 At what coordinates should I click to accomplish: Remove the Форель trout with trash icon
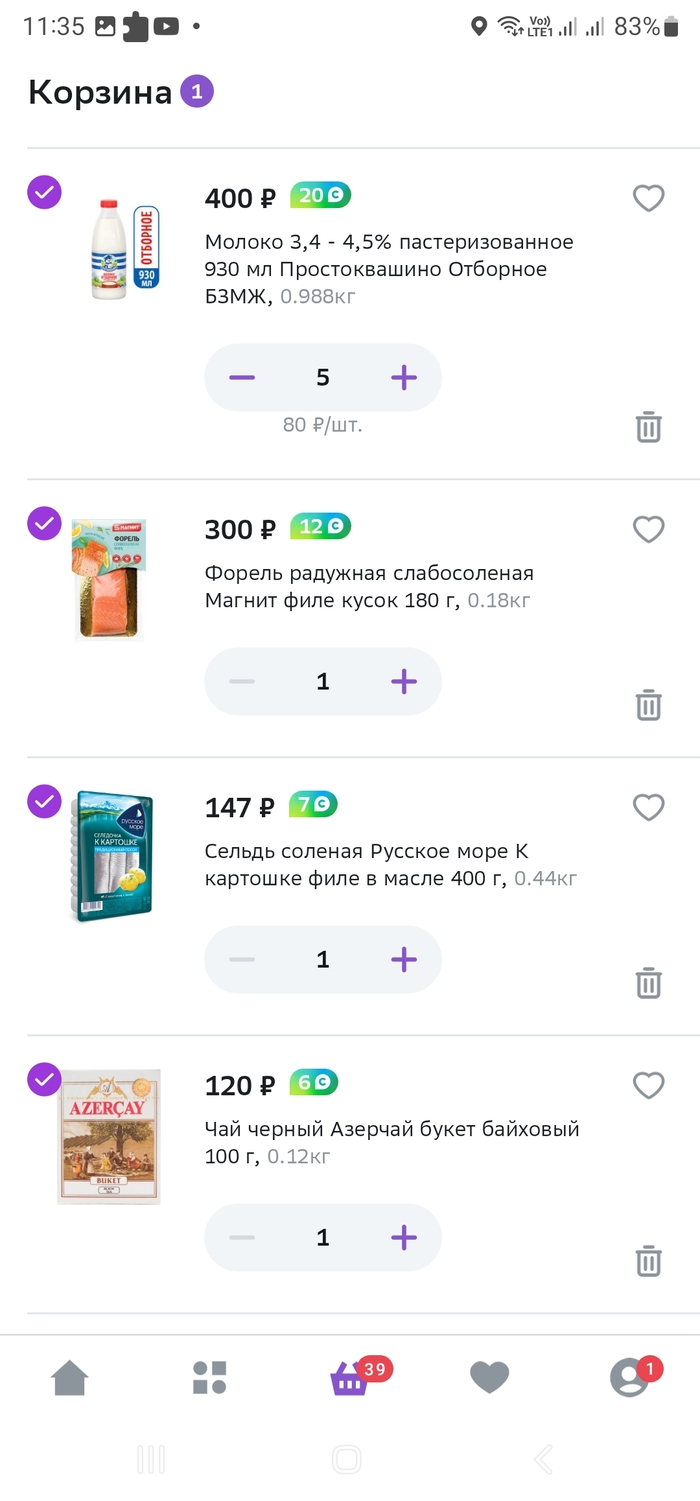[x=649, y=705]
